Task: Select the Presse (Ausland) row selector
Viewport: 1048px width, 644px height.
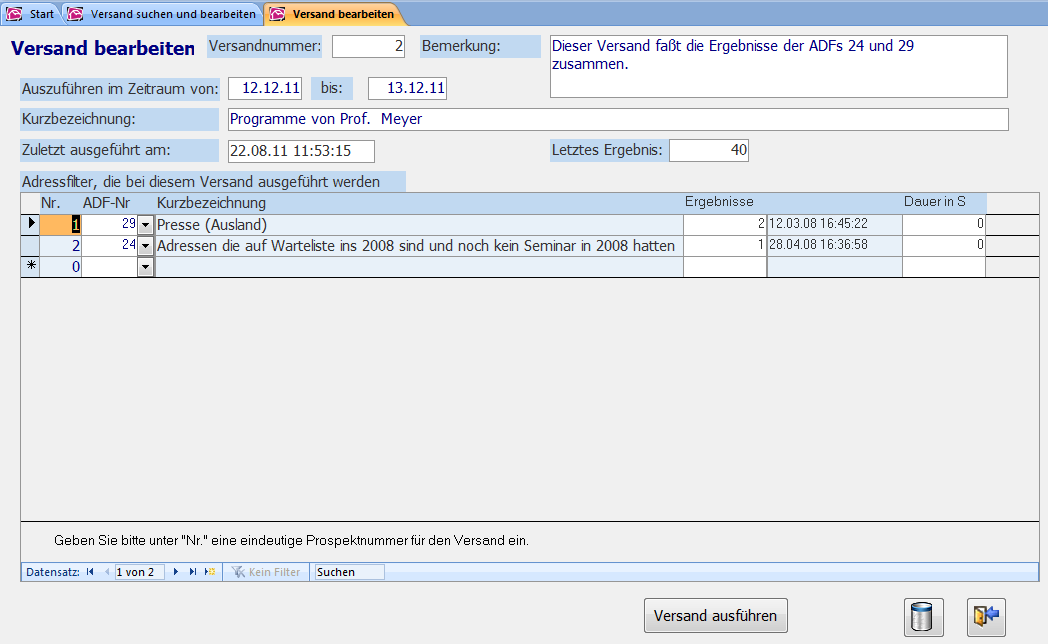Action: [x=30, y=224]
